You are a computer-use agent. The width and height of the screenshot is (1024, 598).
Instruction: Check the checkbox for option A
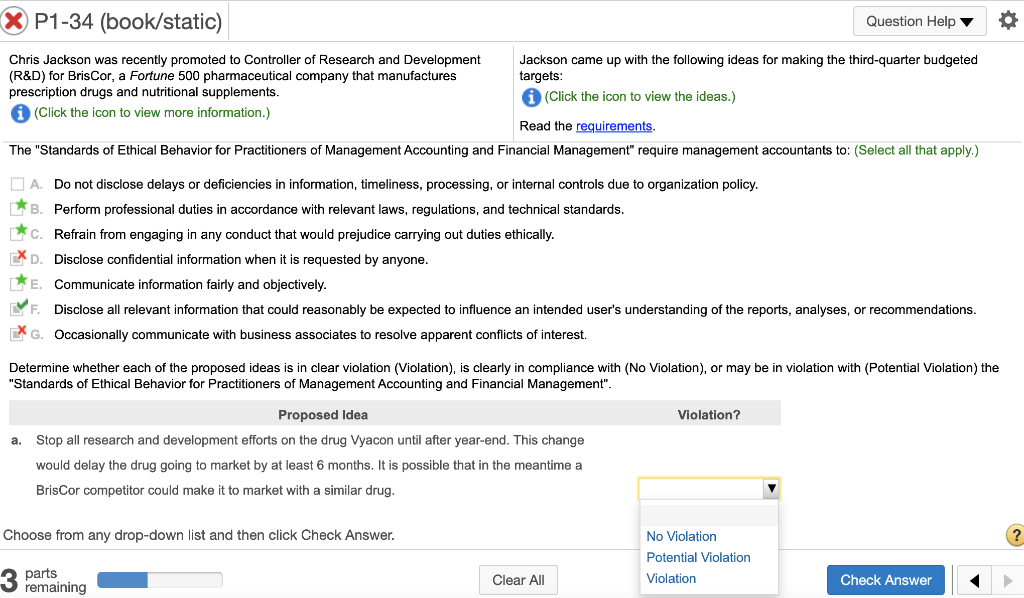(x=16, y=183)
